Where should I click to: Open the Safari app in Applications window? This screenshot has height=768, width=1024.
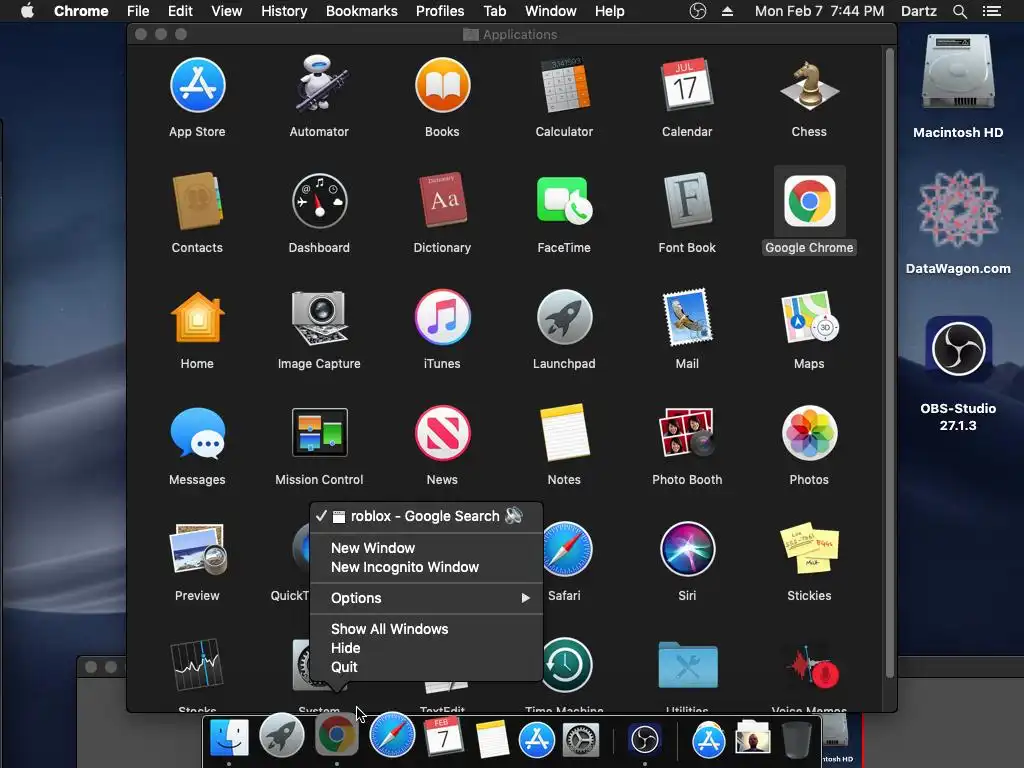(x=566, y=549)
